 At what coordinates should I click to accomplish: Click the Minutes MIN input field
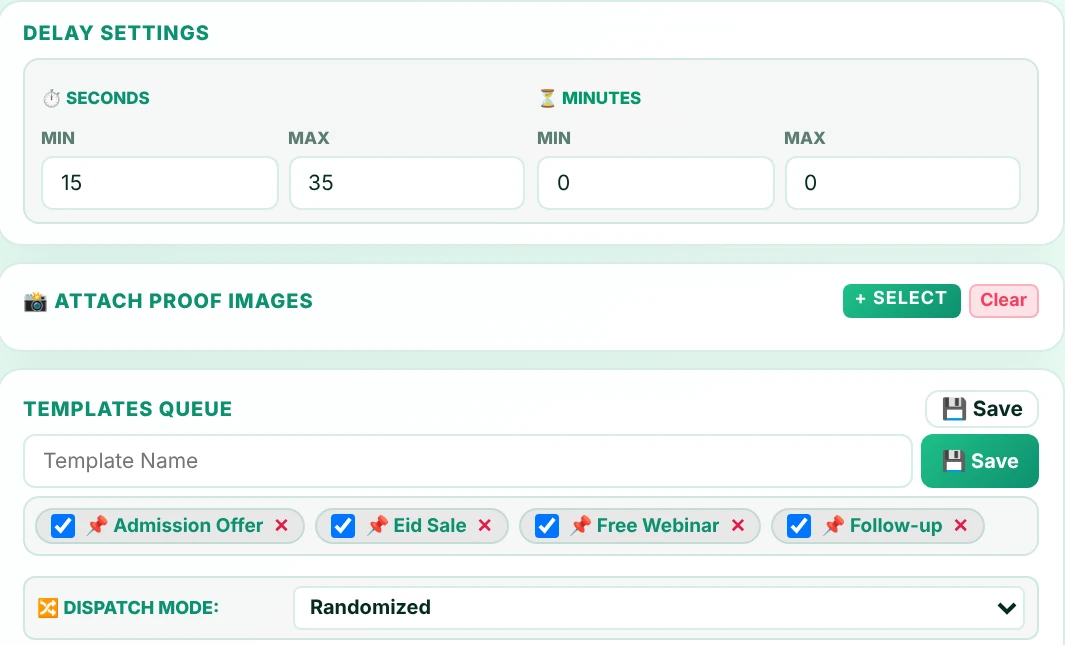tap(655, 183)
